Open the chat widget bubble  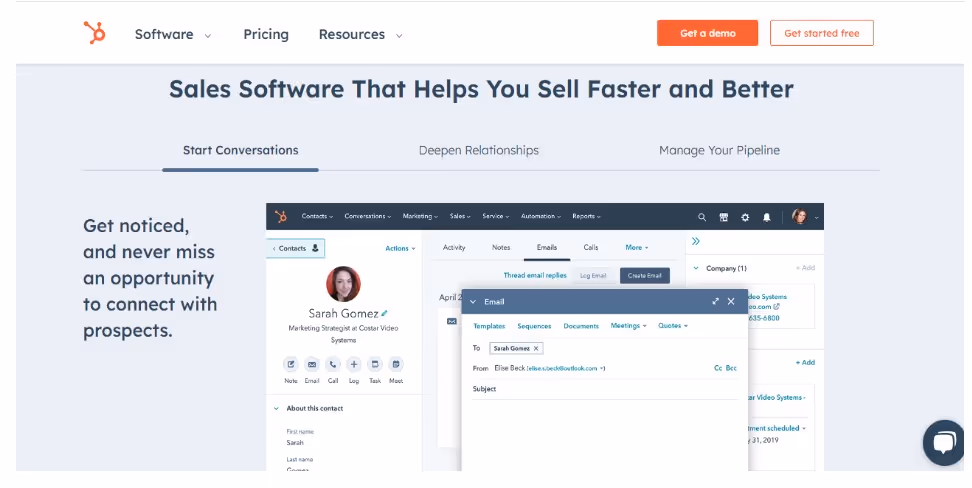tap(943, 443)
